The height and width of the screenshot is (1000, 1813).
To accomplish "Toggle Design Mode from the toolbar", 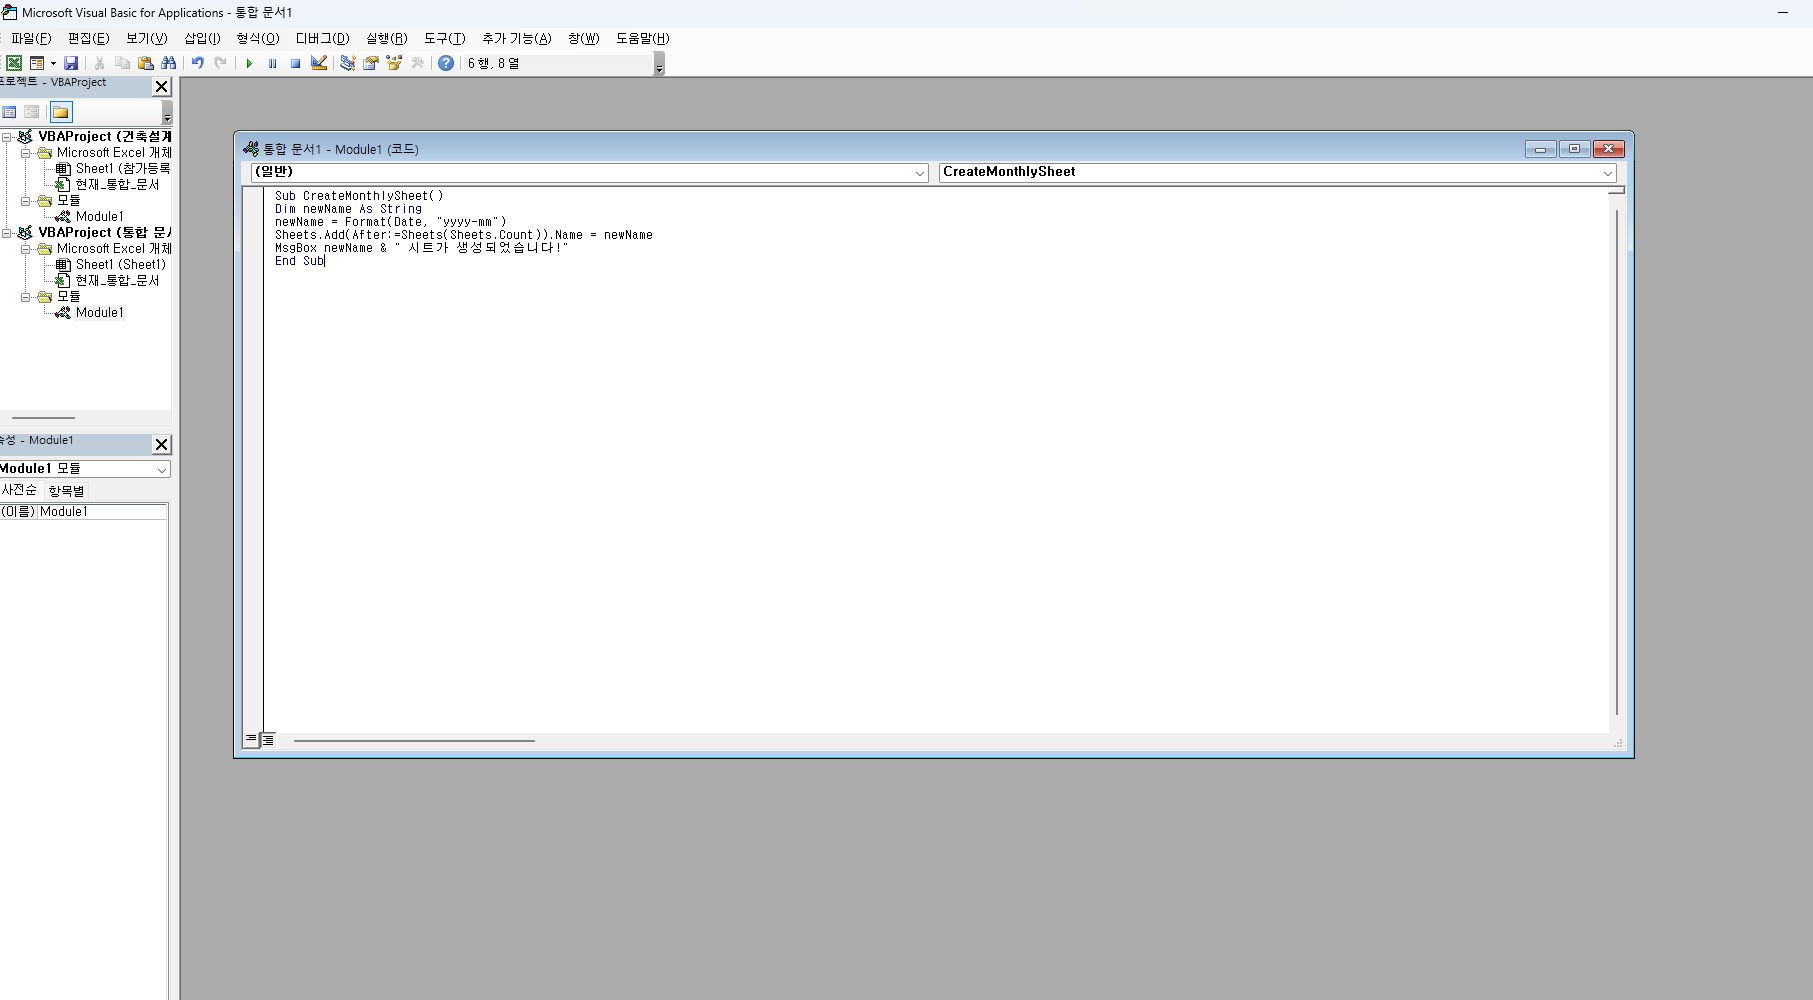I will tap(319, 62).
